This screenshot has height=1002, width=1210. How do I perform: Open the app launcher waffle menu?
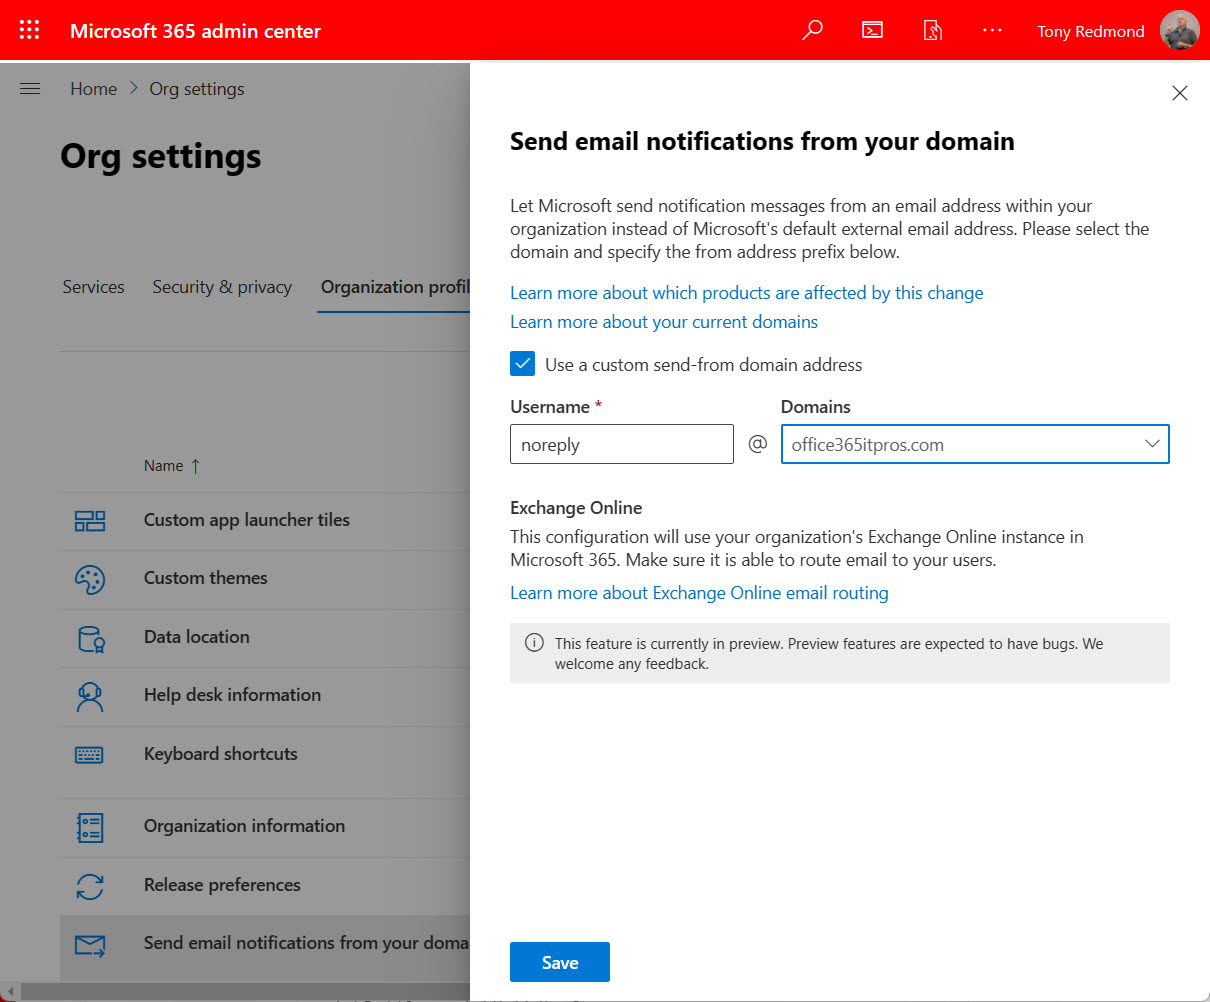point(30,30)
